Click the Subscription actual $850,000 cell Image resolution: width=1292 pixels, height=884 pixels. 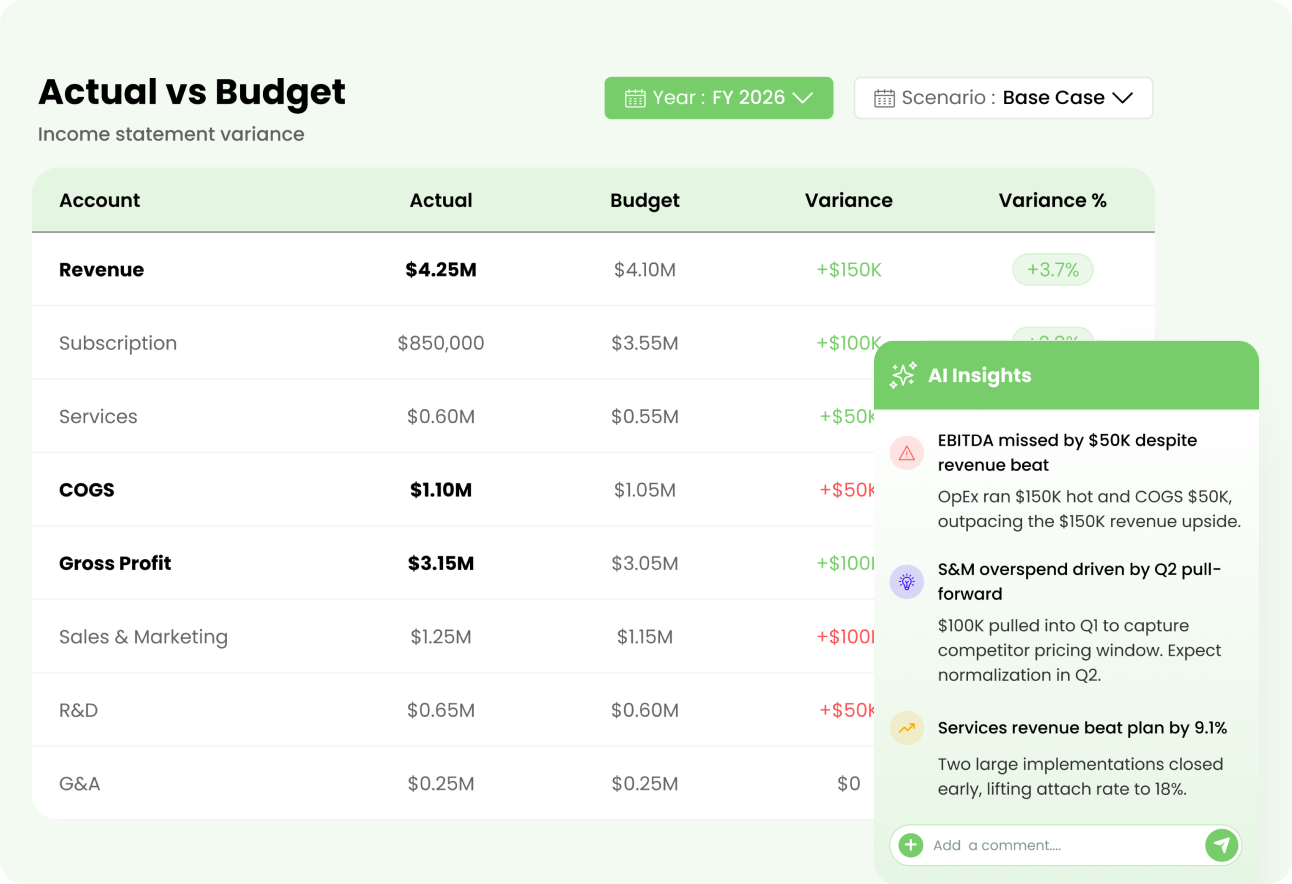[441, 343]
